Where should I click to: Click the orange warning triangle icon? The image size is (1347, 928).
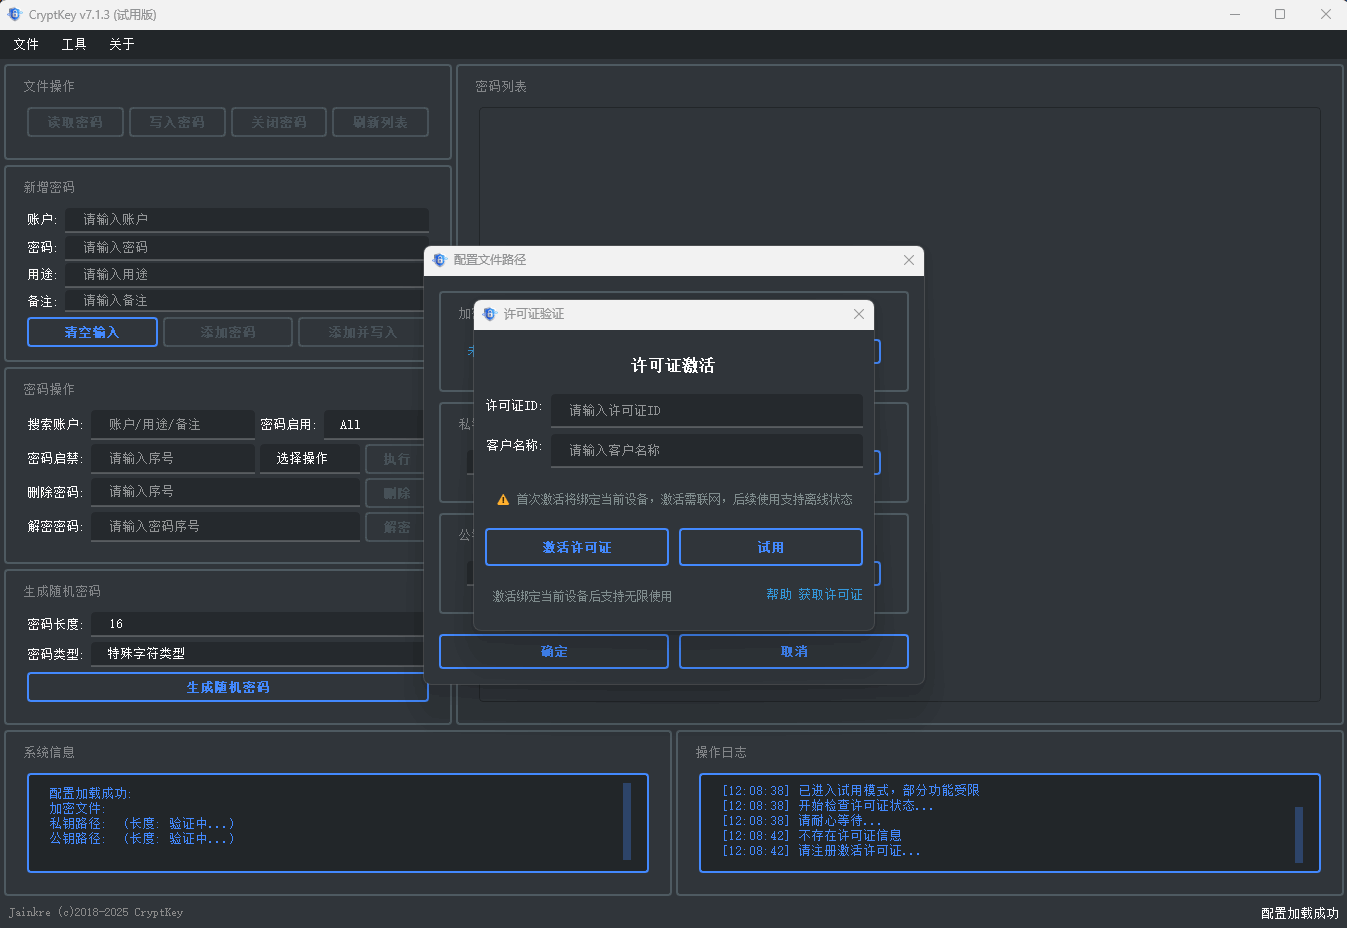503,500
